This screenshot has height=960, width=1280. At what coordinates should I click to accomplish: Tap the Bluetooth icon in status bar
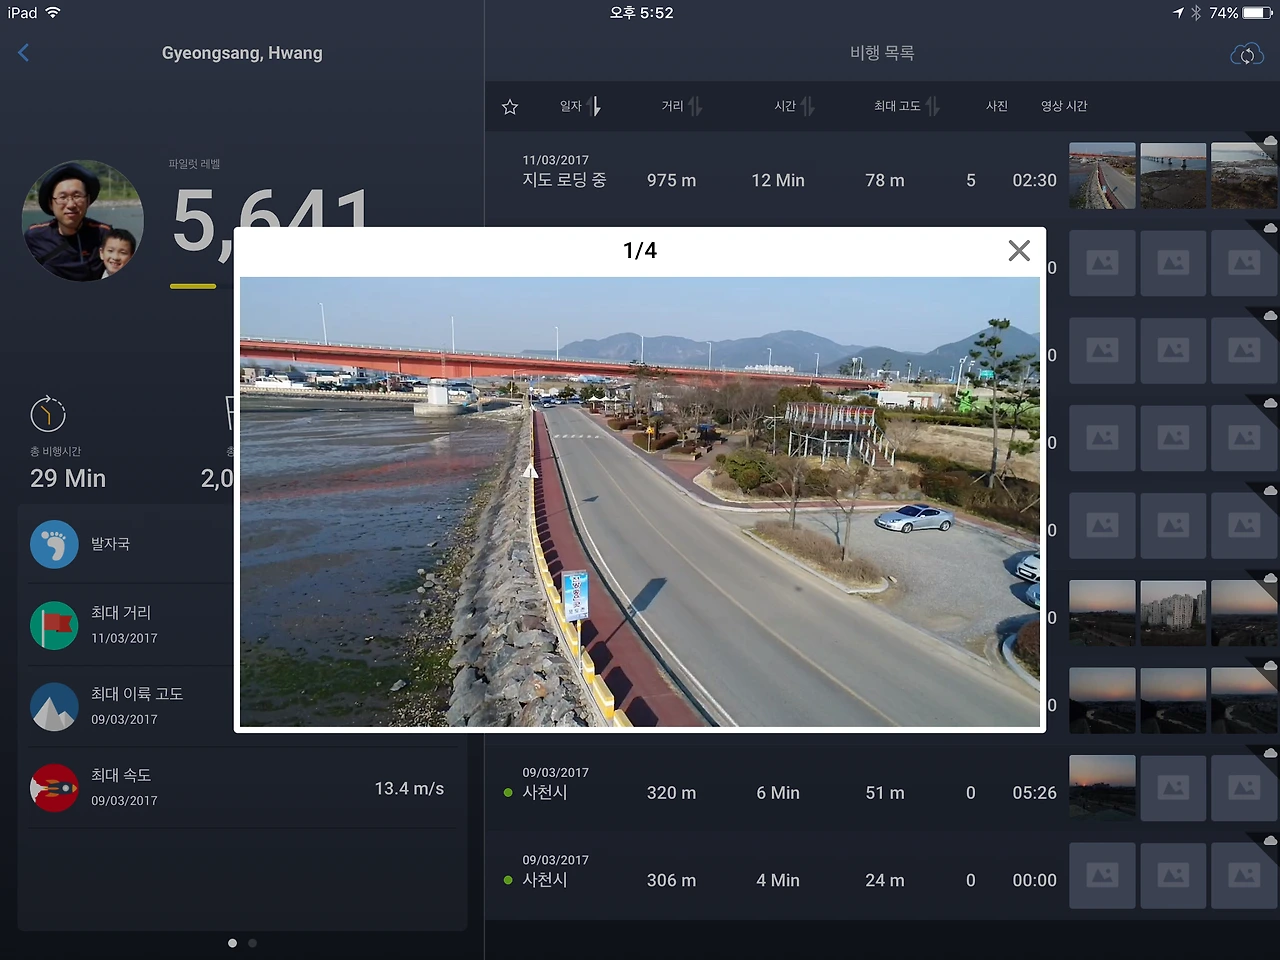(x=1196, y=13)
